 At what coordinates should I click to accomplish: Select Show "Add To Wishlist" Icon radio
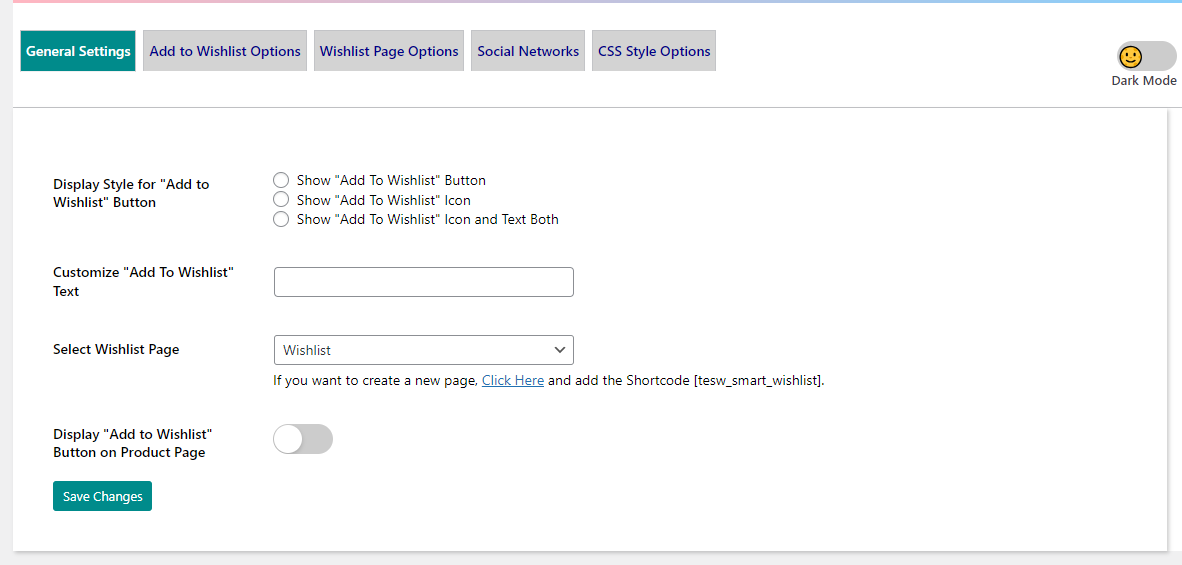pos(281,200)
